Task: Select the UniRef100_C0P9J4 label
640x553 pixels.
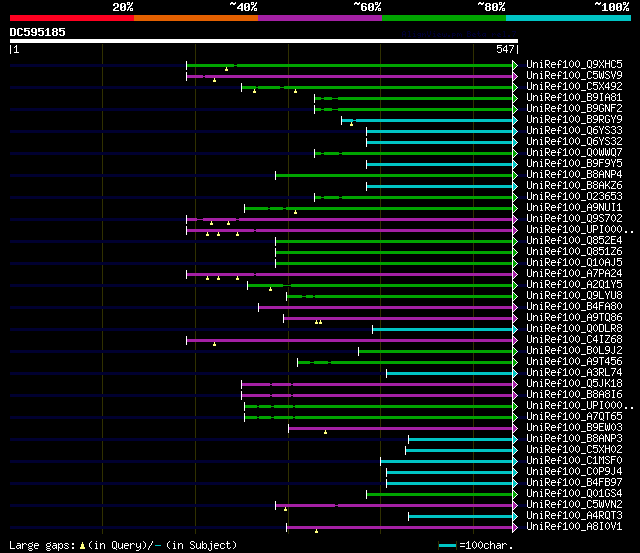Action: click(x=574, y=472)
